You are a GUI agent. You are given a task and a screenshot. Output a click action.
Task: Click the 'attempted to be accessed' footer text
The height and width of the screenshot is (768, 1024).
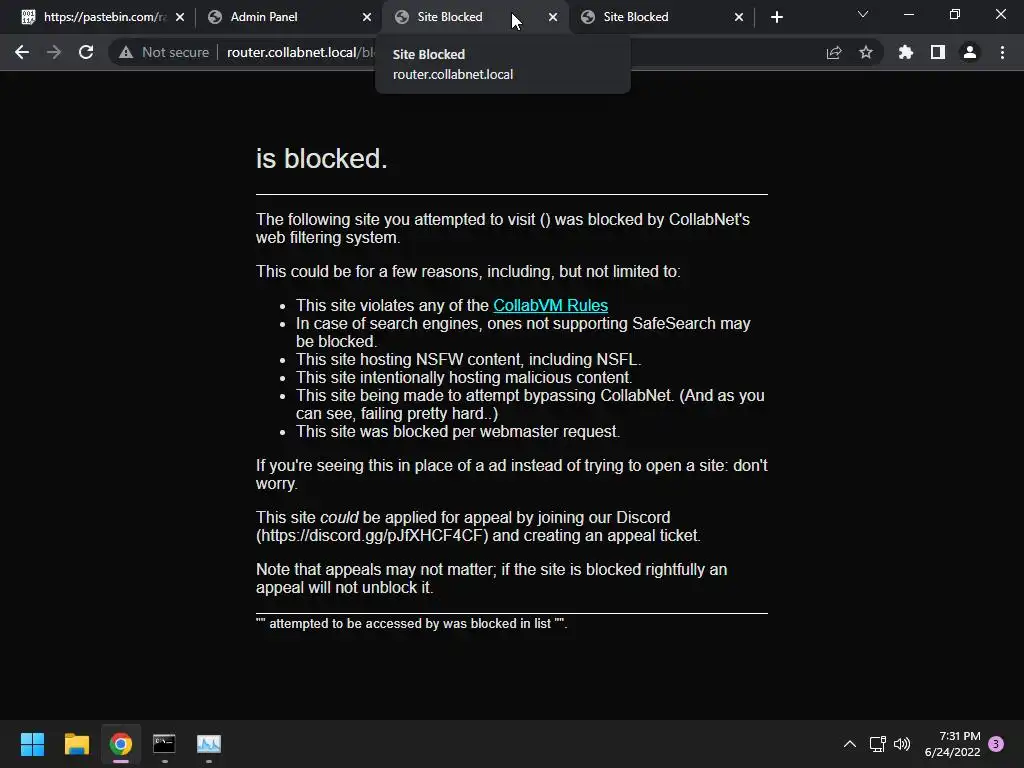pyautogui.click(x=411, y=624)
